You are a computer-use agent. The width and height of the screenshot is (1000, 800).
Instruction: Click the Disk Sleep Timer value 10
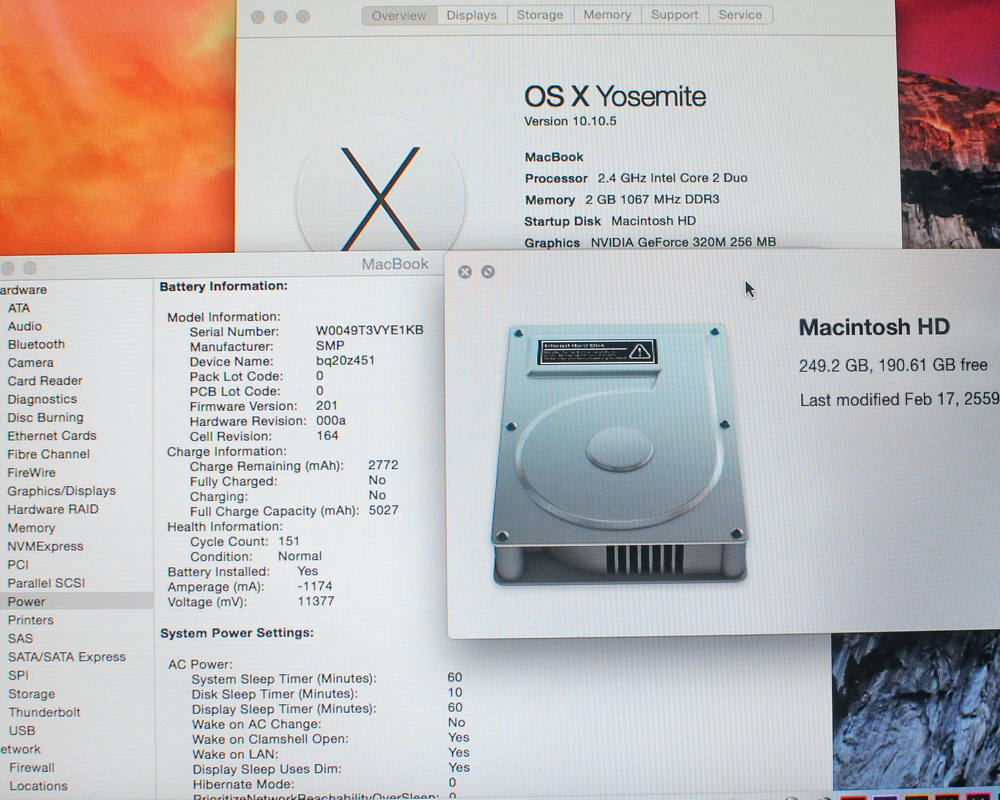455,692
